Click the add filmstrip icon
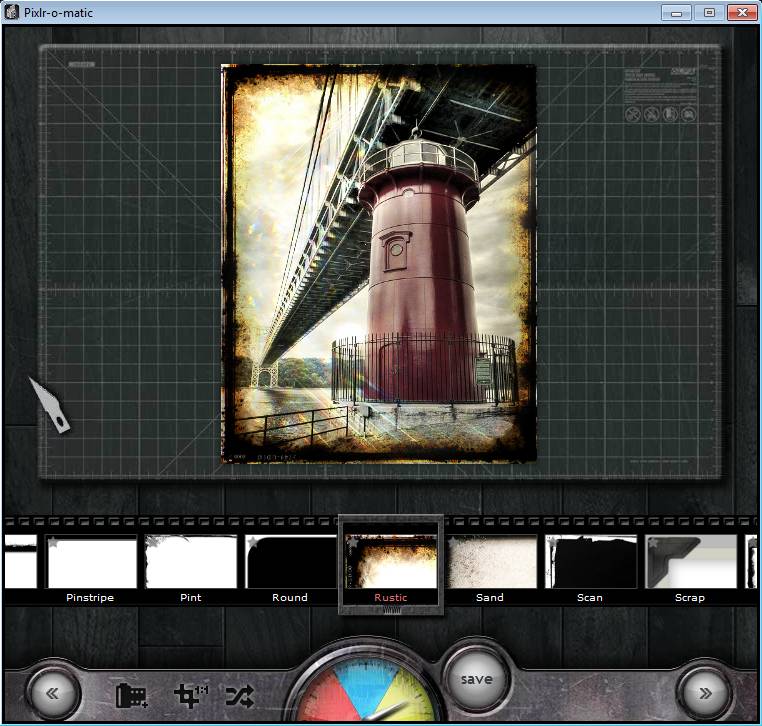The image size is (762, 726). pyautogui.click(x=131, y=695)
